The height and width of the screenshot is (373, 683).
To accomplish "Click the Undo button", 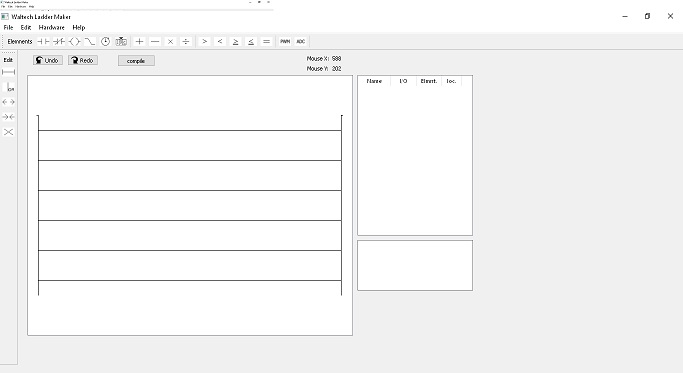I will coord(48,60).
